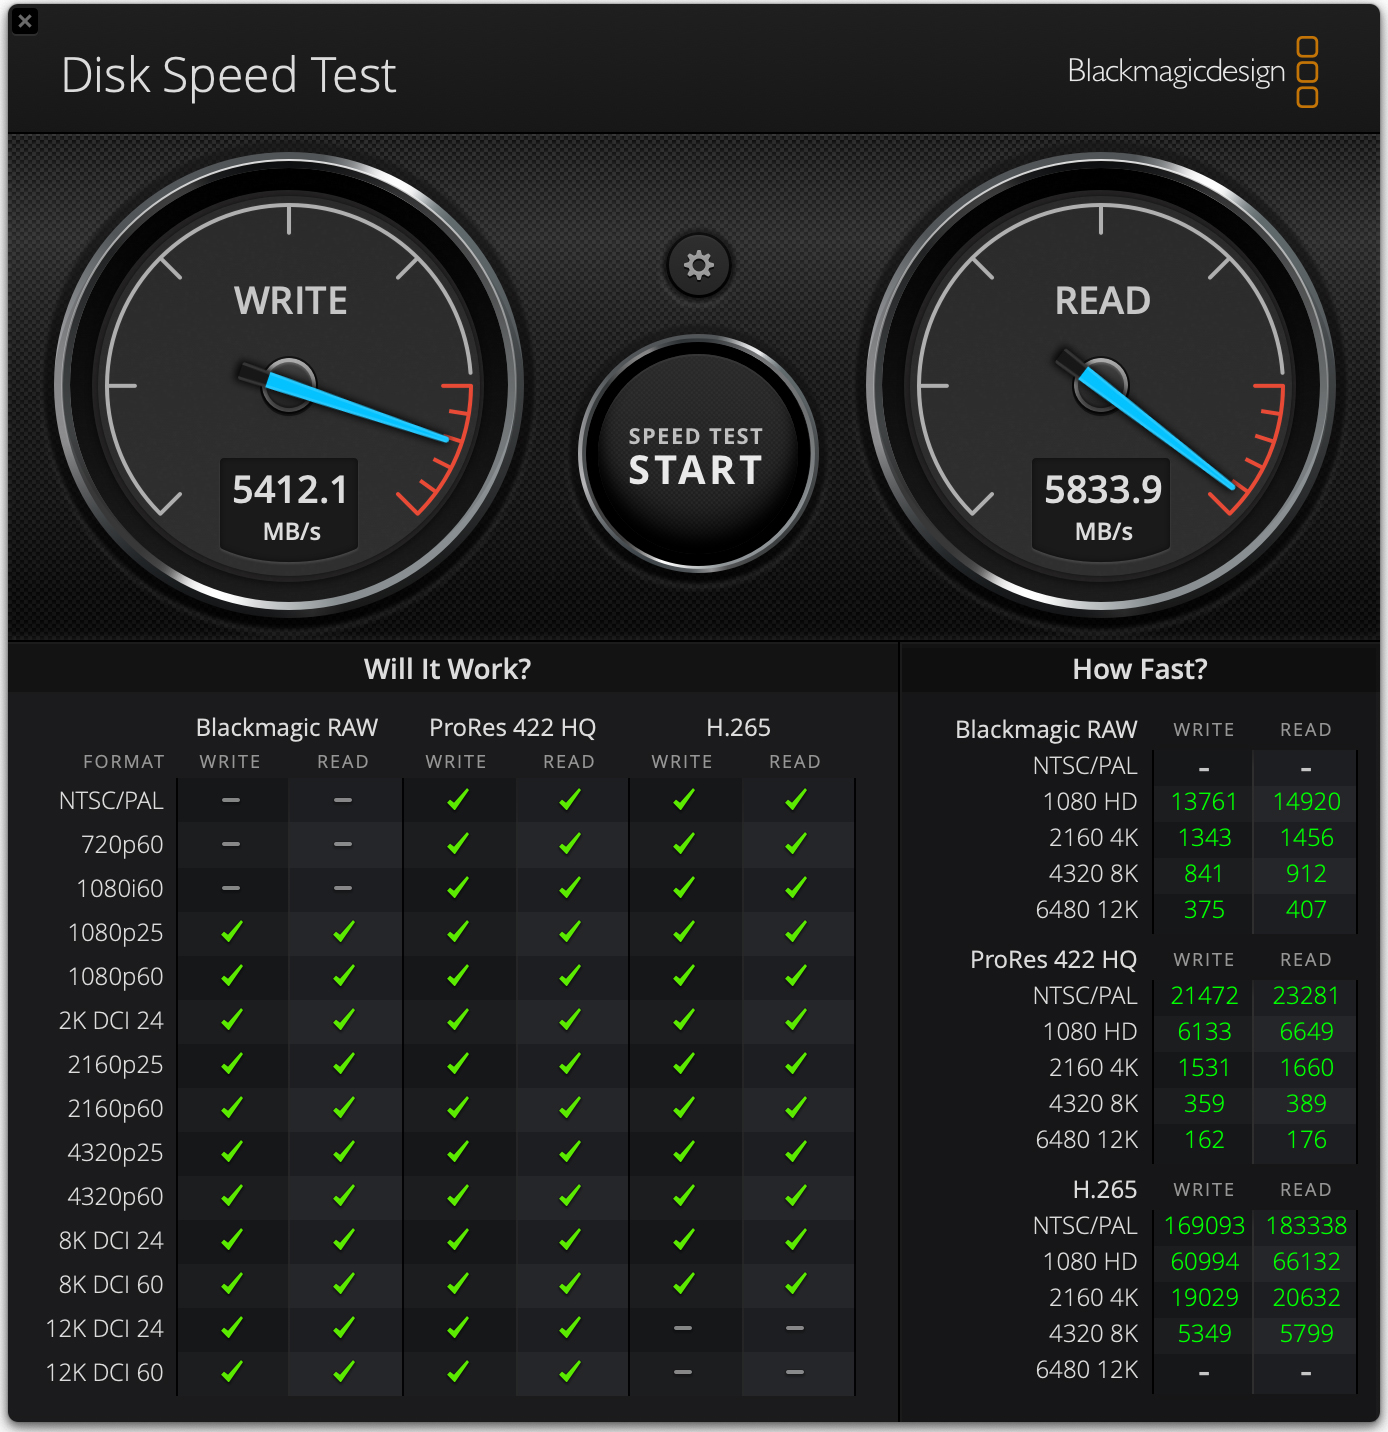The image size is (1388, 1432).
Task: Click the FORMAT column header
Action: 124,762
